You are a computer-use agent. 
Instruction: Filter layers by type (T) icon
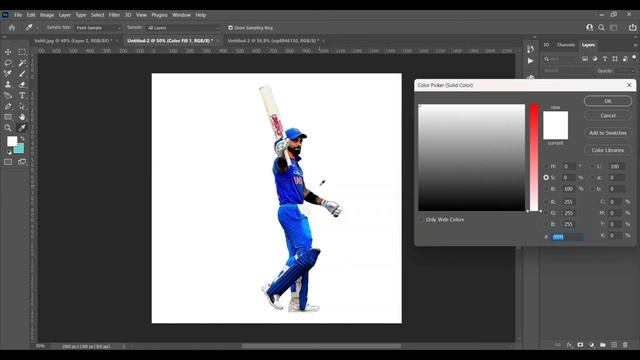coord(605,59)
